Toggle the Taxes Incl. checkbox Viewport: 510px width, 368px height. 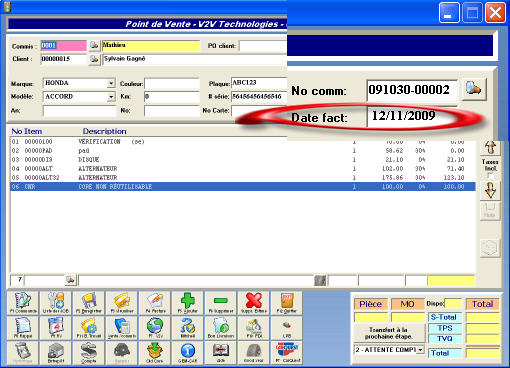[490, 176]
